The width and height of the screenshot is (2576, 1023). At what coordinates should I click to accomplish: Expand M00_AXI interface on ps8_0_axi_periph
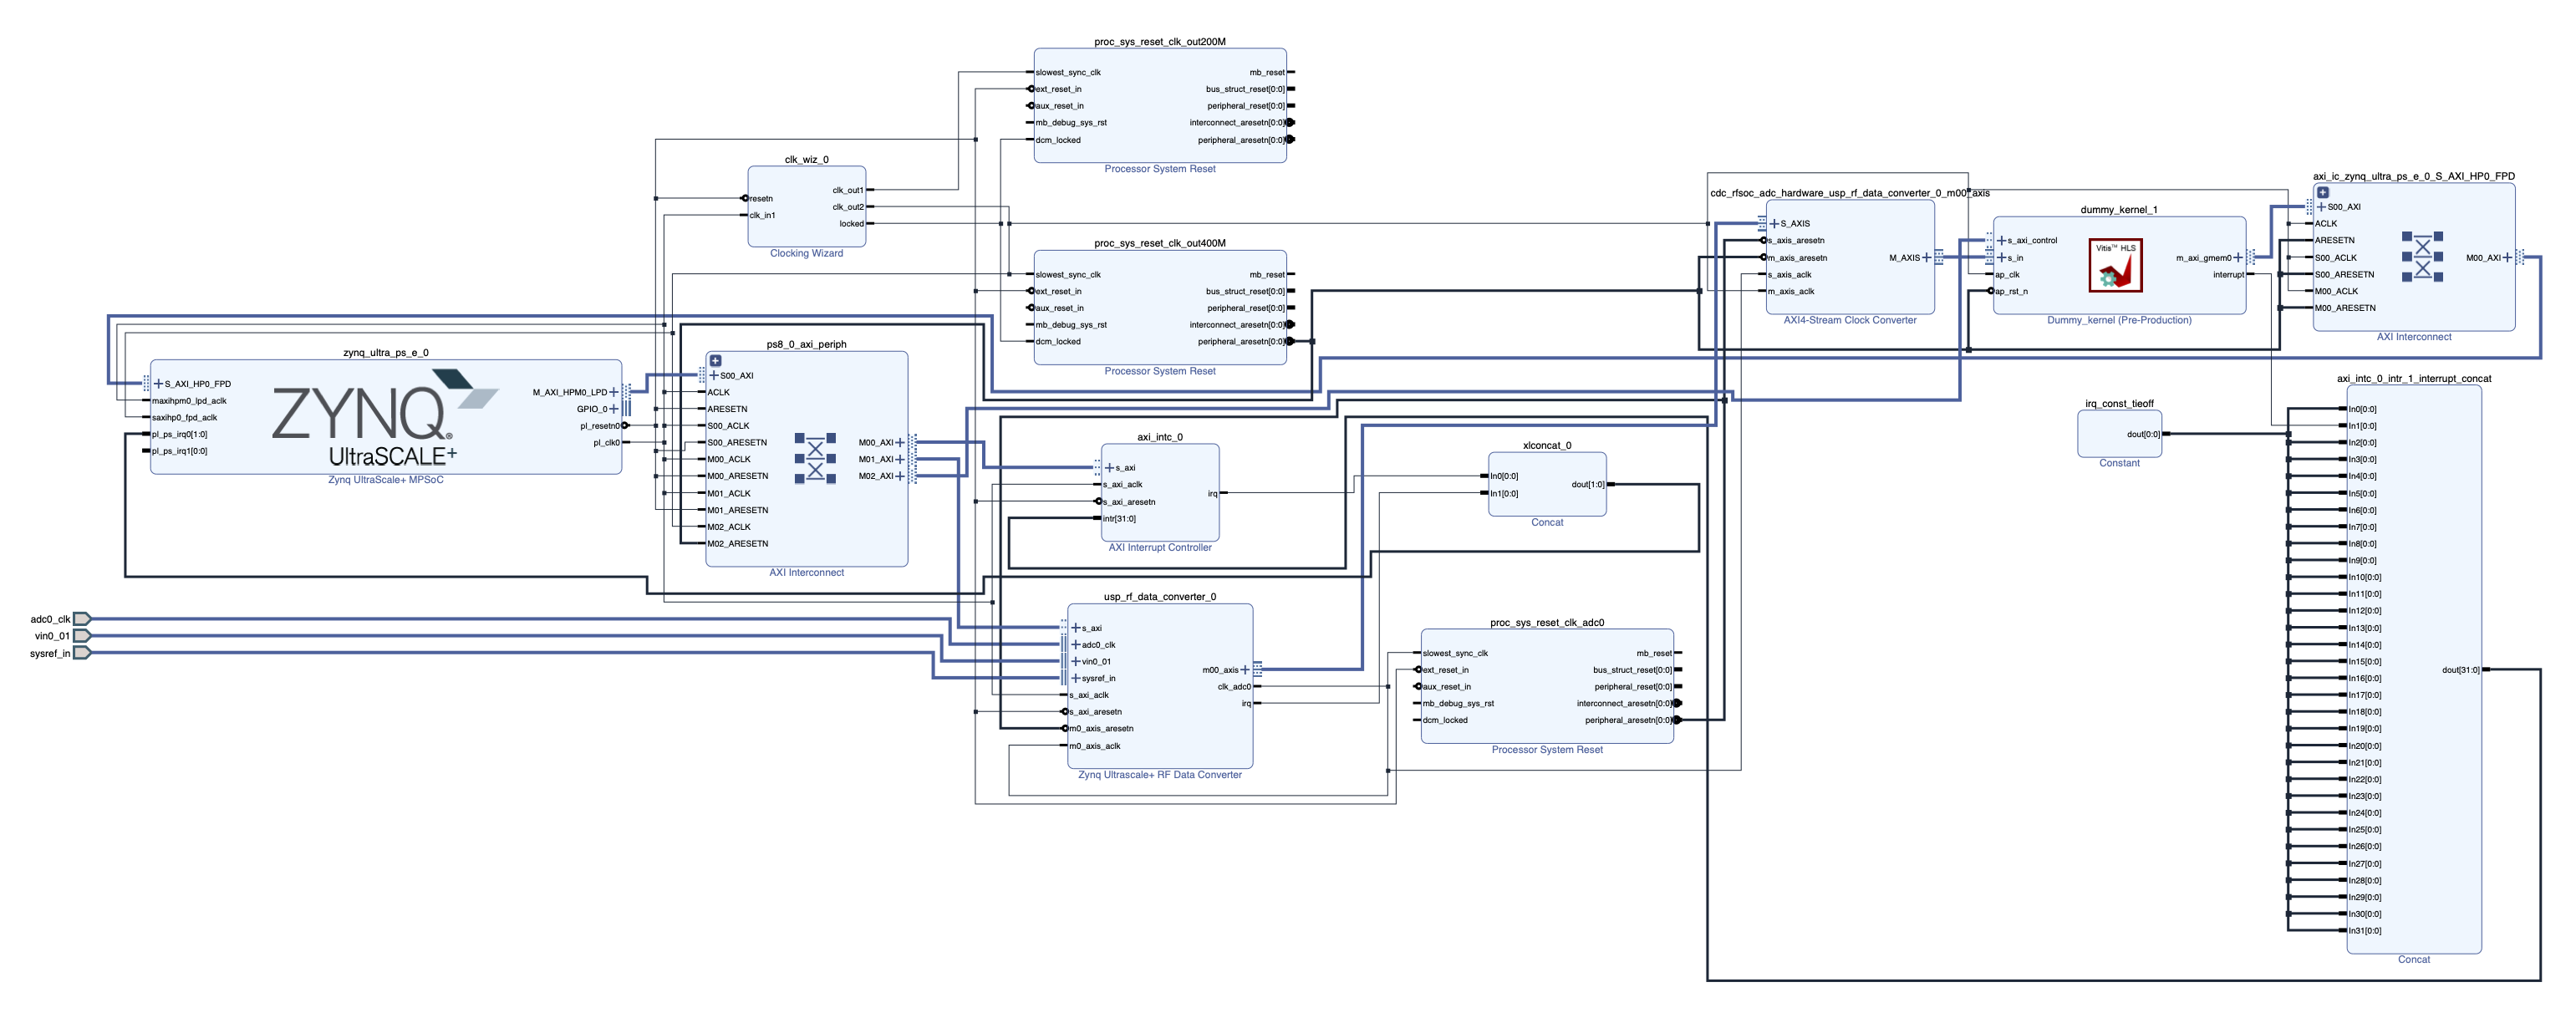click(900, 442)
